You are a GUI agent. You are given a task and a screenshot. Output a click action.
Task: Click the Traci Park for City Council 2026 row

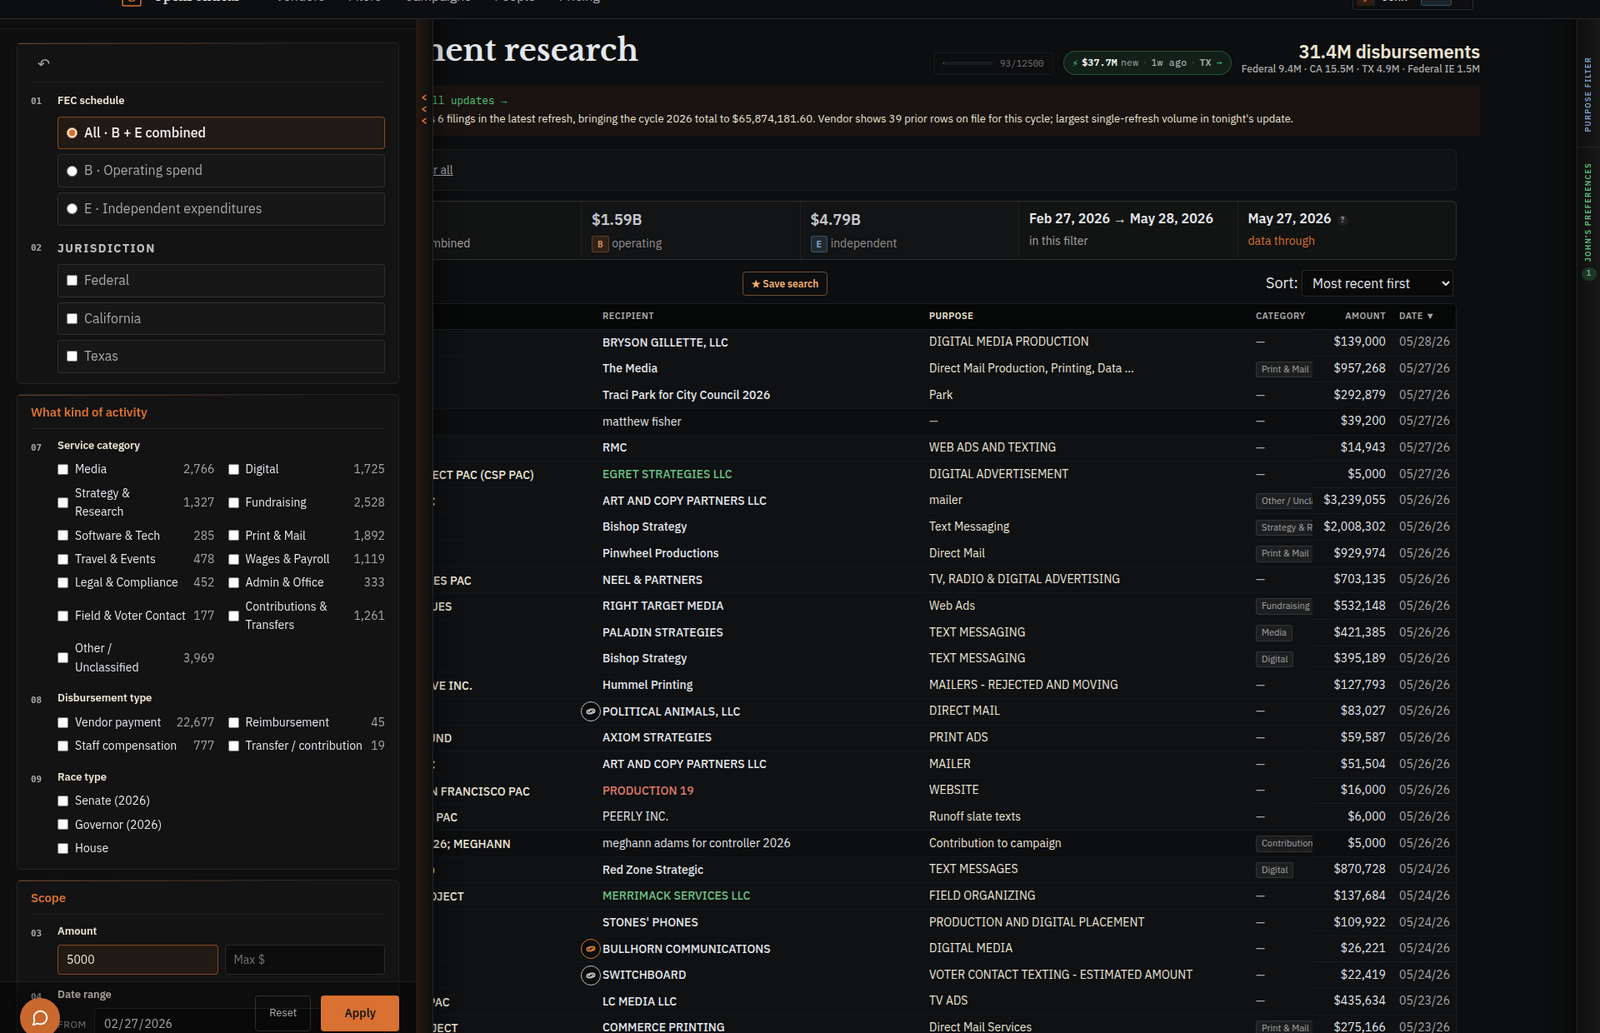(944, 395)
